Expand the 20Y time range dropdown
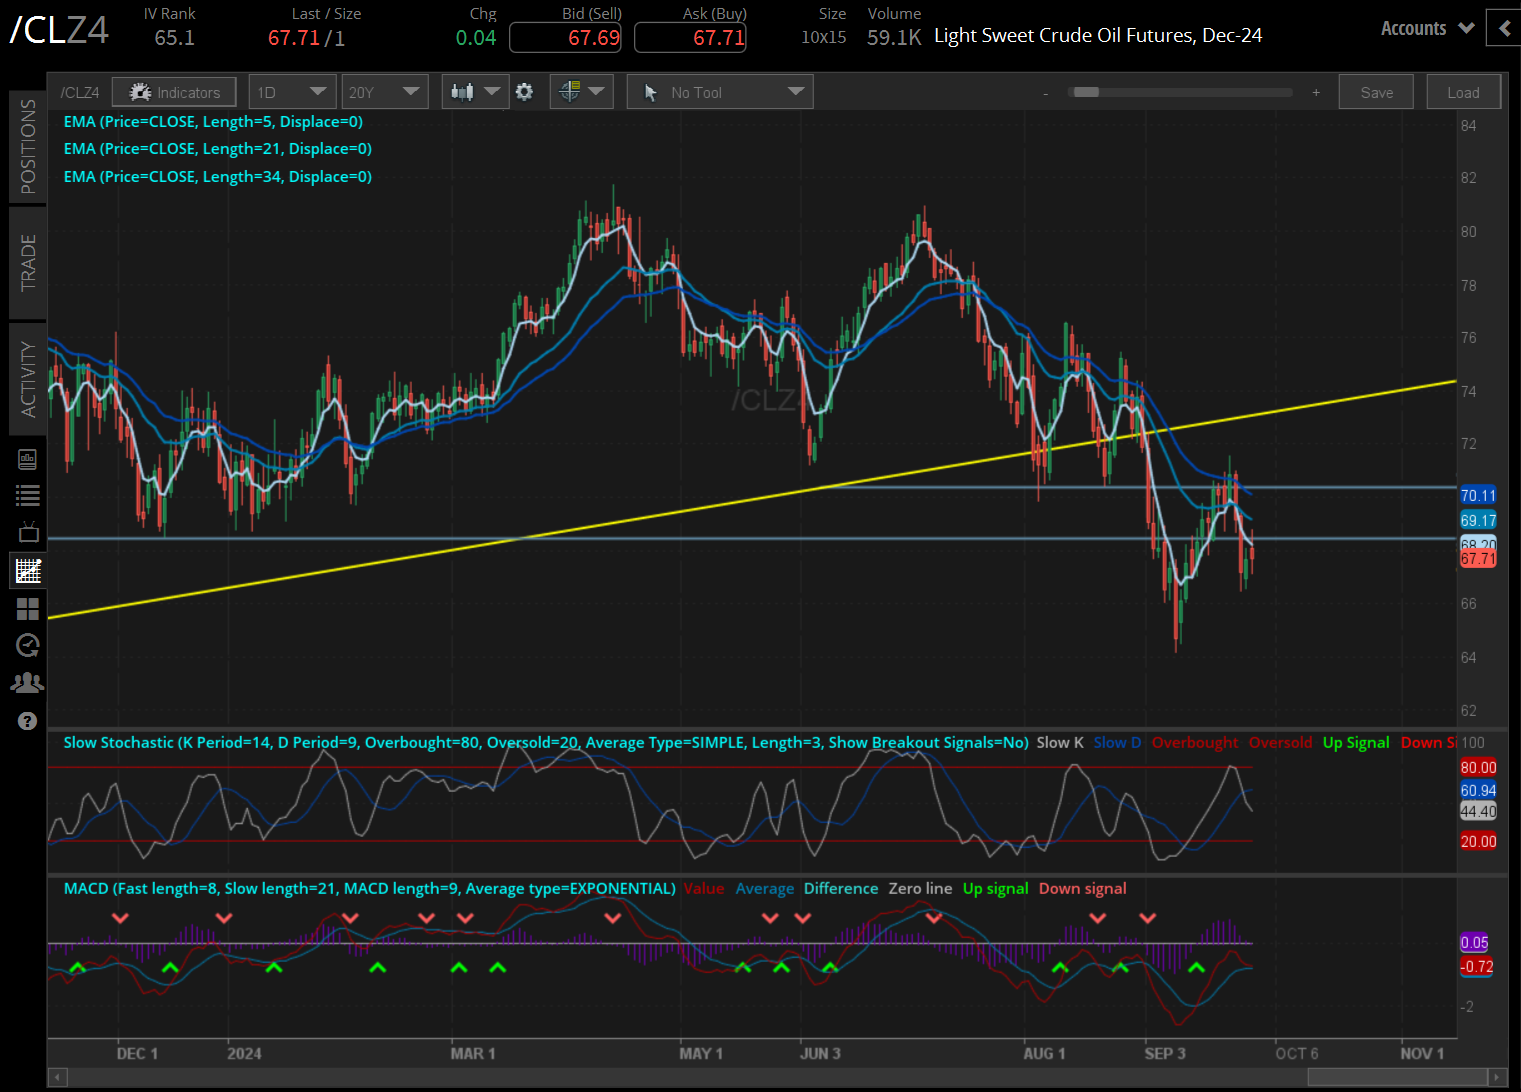This screenshot has width=1521, height=1092. (x=384, y=92)
